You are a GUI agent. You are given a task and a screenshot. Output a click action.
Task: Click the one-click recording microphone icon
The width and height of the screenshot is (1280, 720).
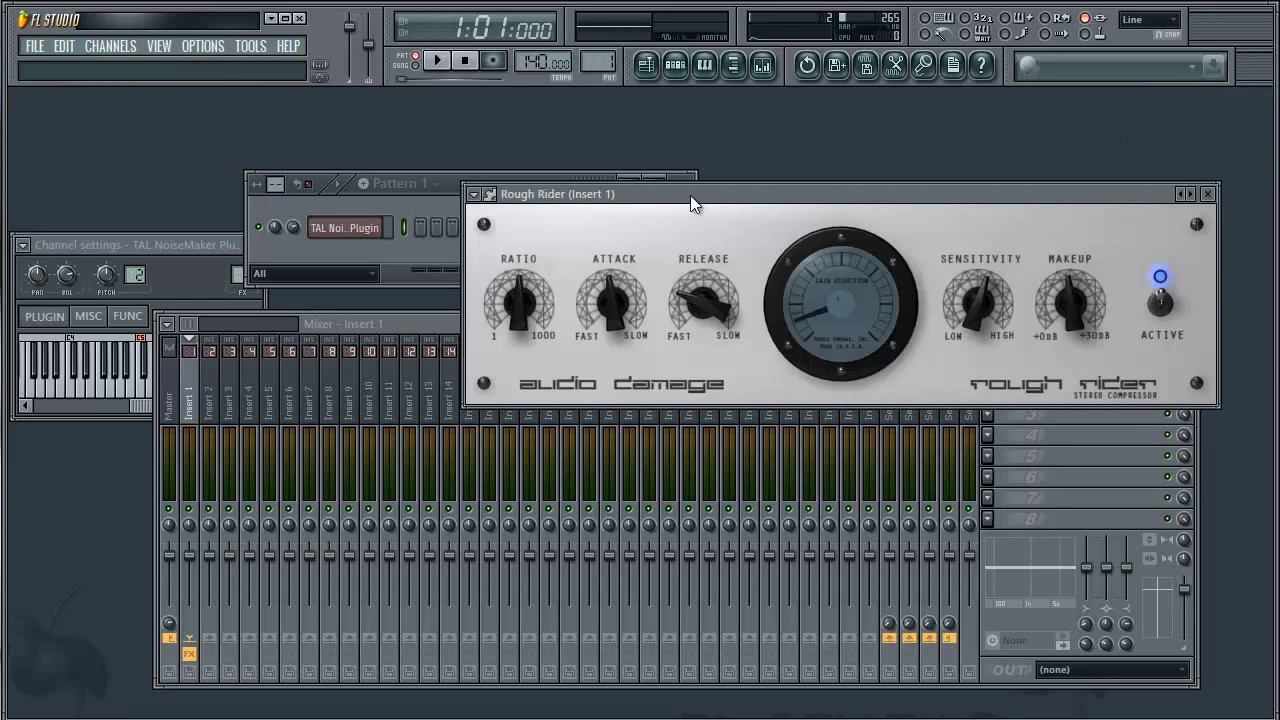tap(924, 66)
